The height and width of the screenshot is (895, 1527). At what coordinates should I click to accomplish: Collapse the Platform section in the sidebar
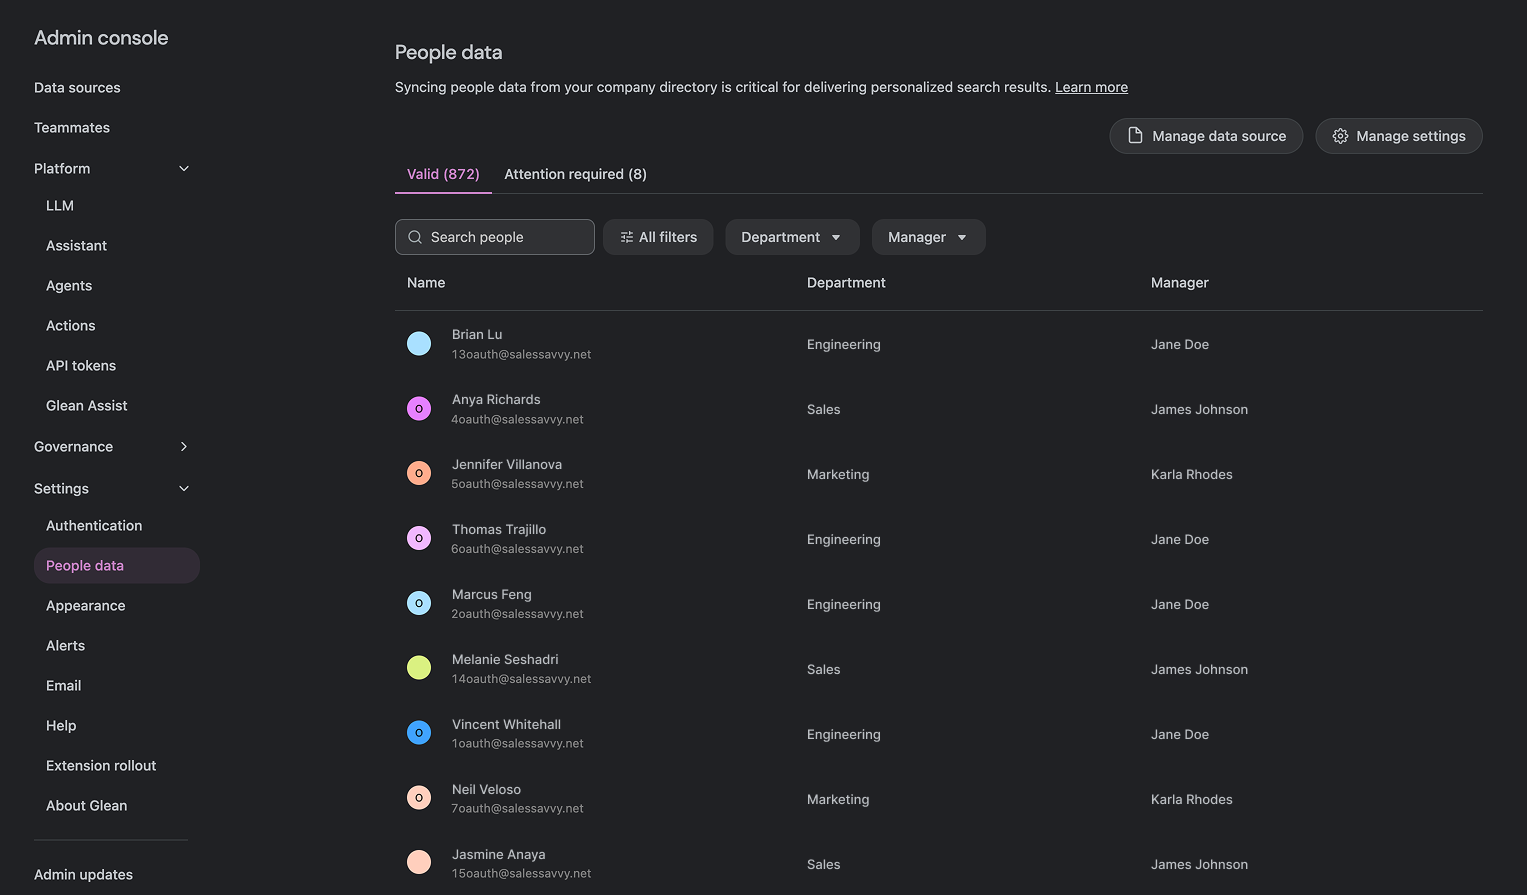coord(184,169)
